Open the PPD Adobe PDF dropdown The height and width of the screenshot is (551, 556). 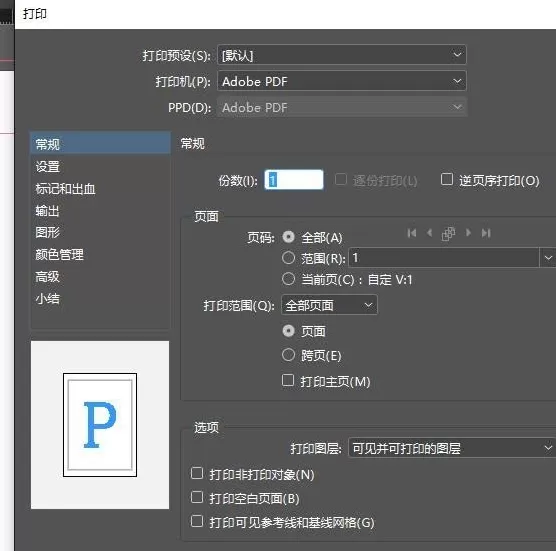tap(341, 107)
